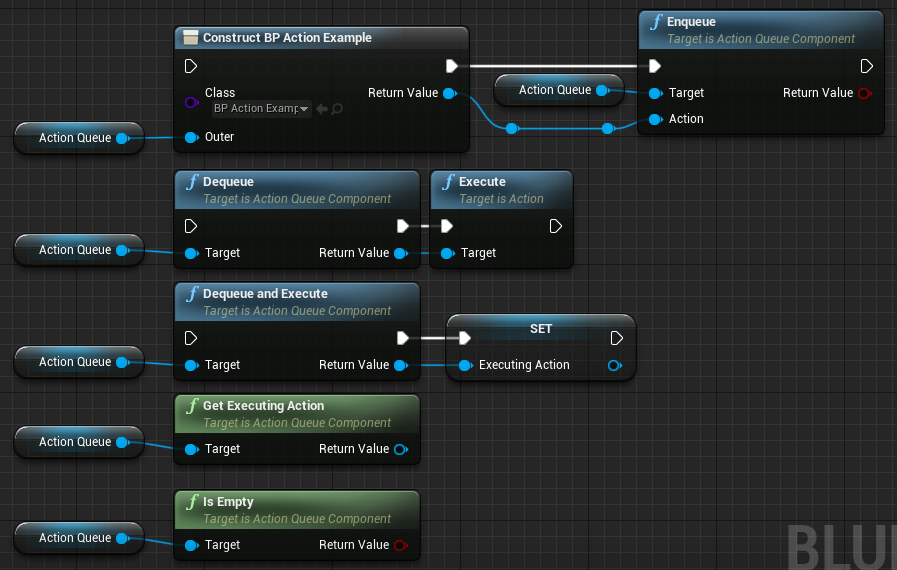Click Dequeue and Execute output exec pin
This screenshot has width=897, height=570.
point(403,338)
